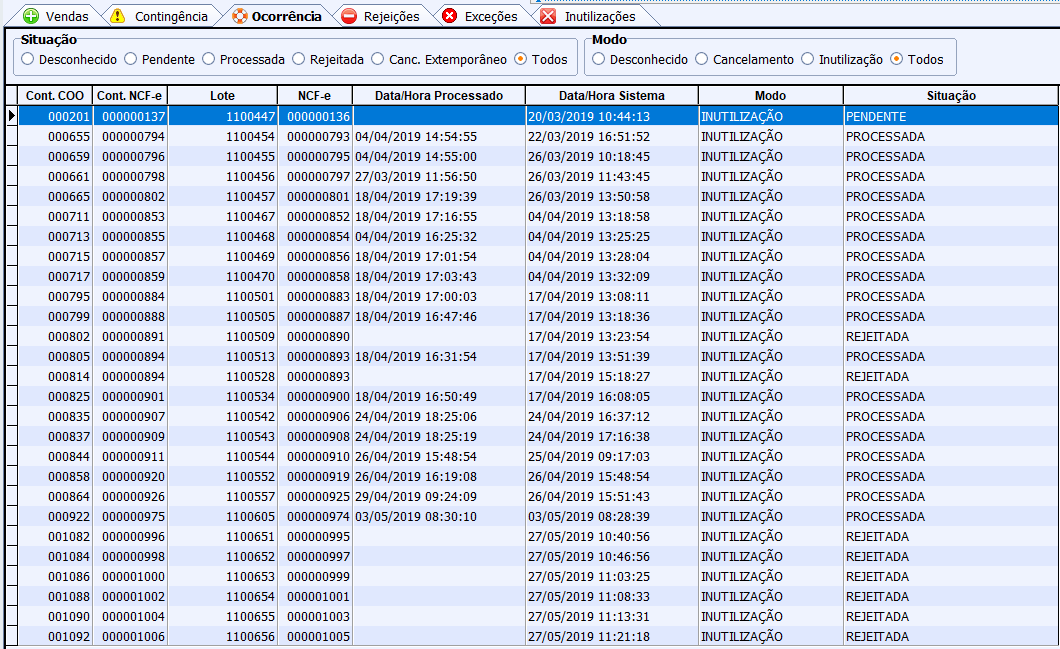This screenshot has width=1060, height=649.
Task: Select Lote cell 1100552
Action: point(222,477)
